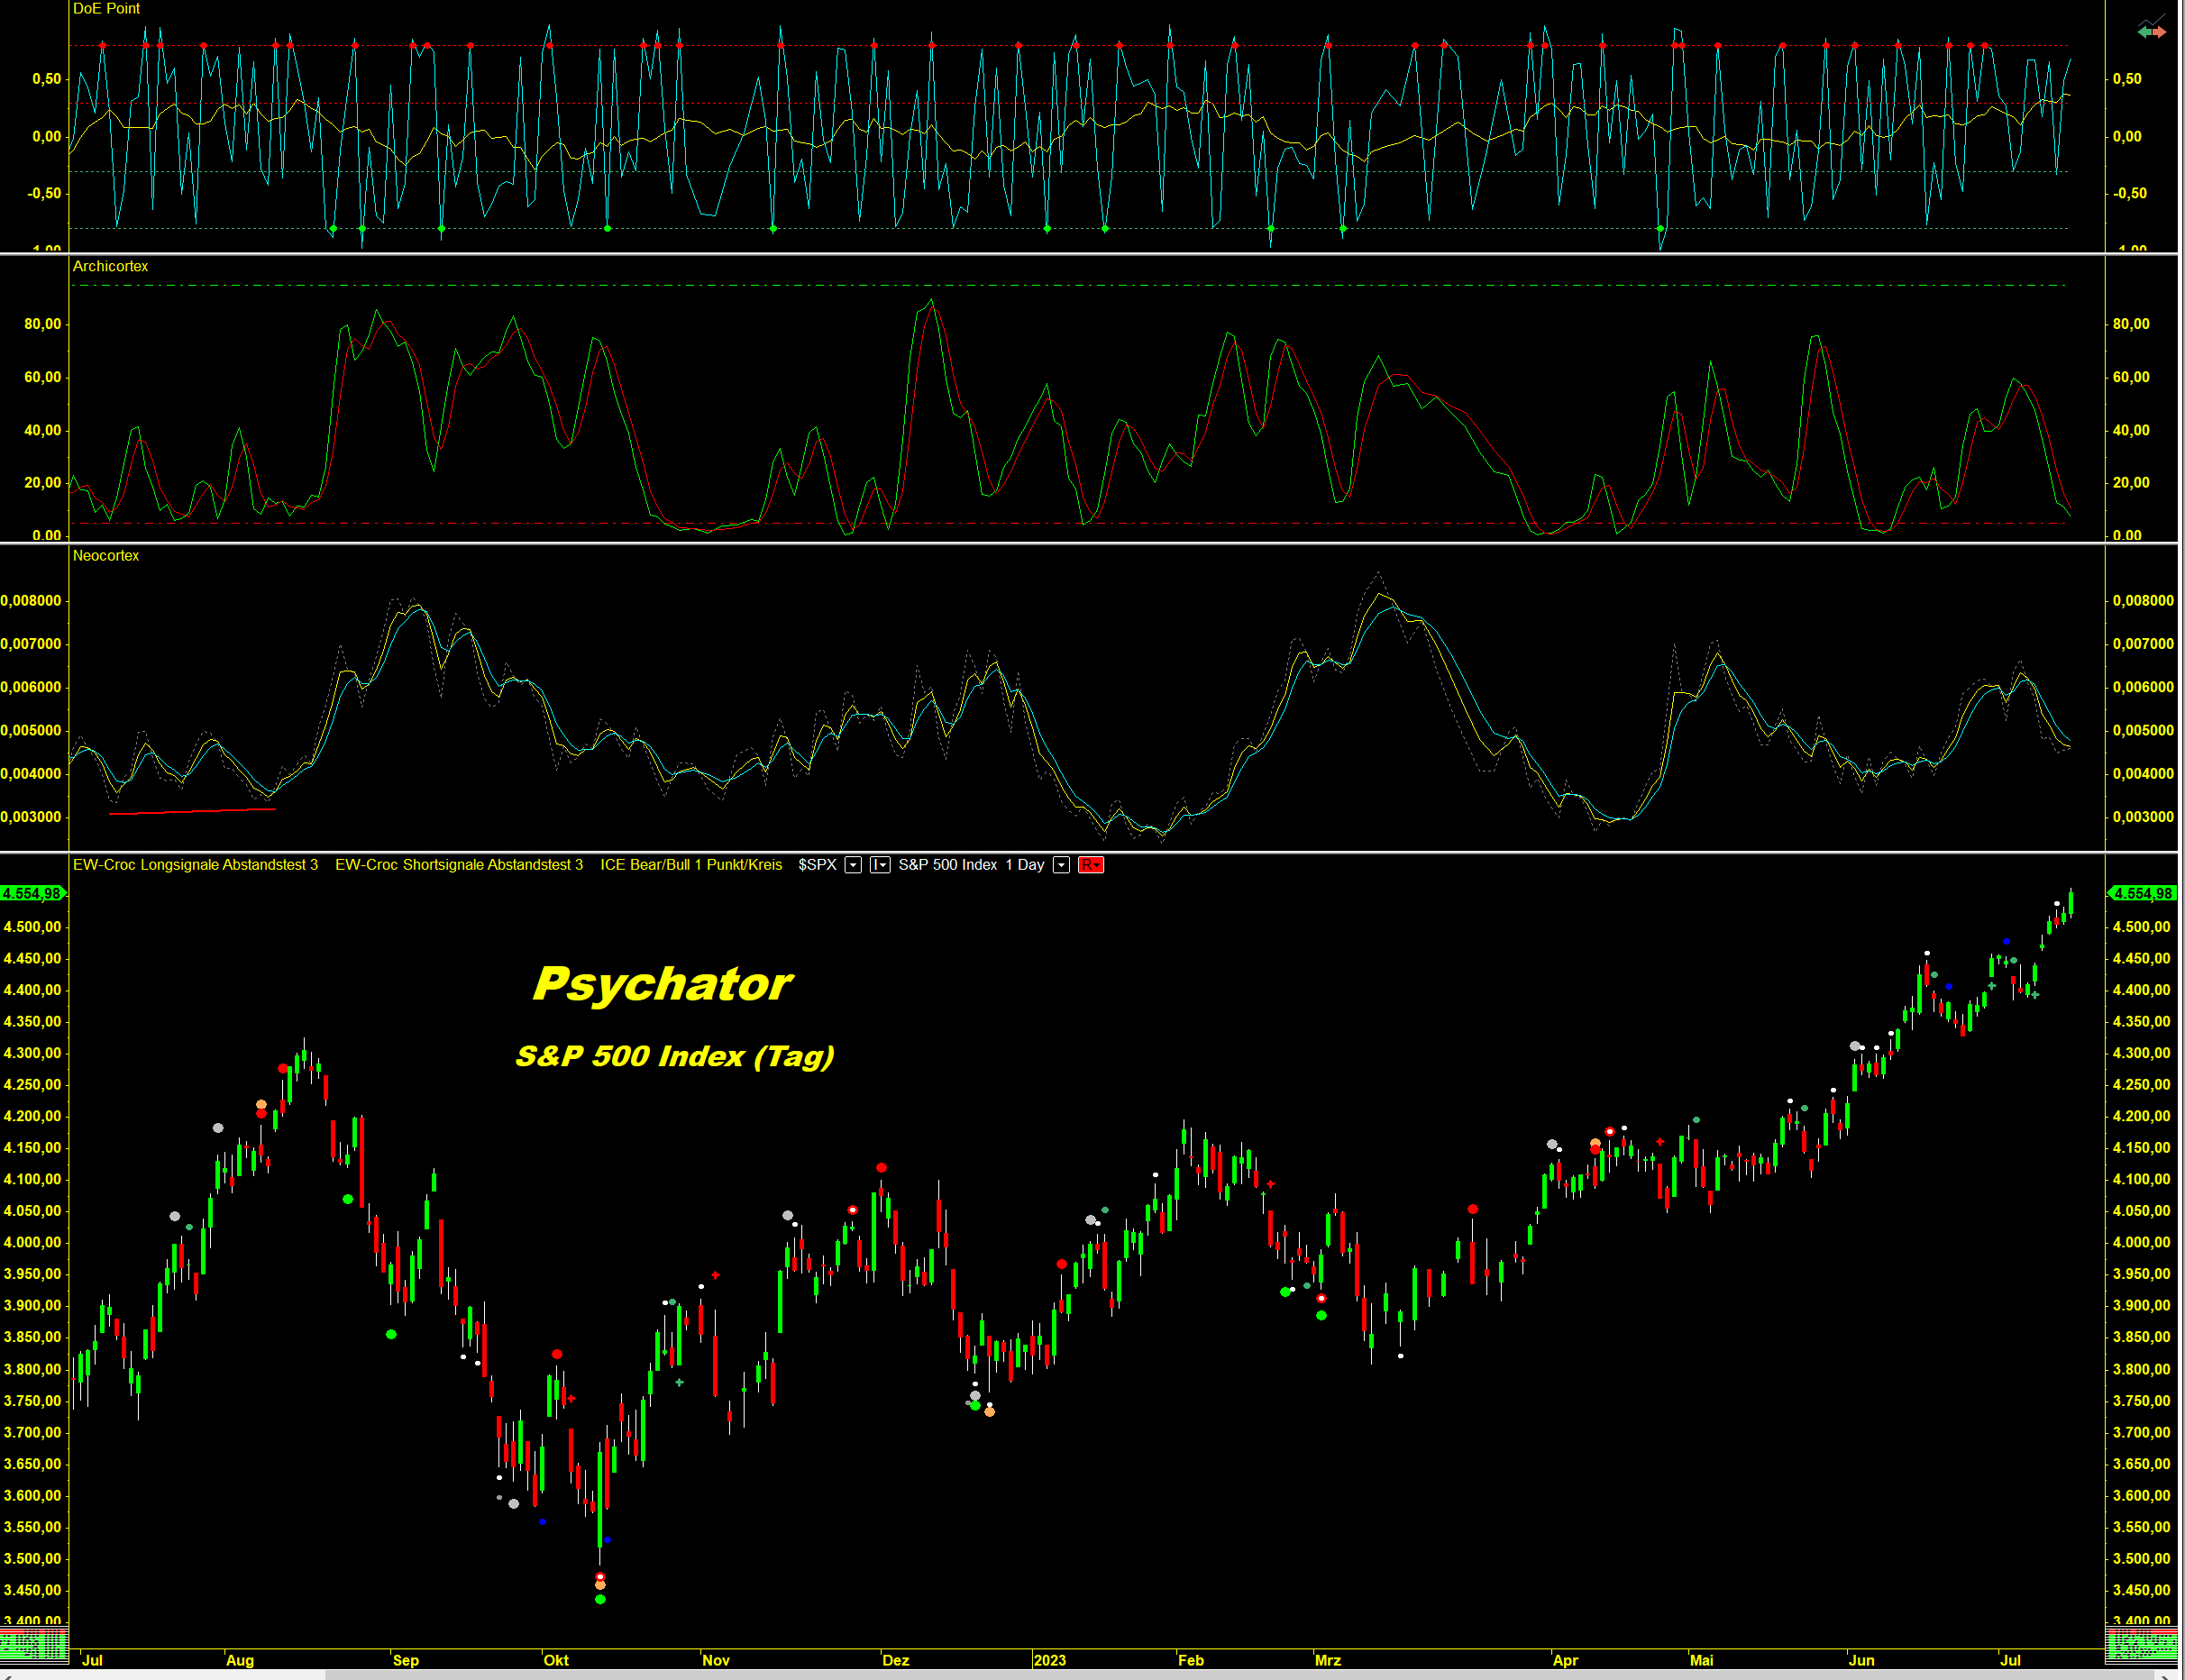Image resolution: width=2185 pixels, height=1680 pixels.
Task: Click the DoE Point panel title
Action: click(106, 9)
